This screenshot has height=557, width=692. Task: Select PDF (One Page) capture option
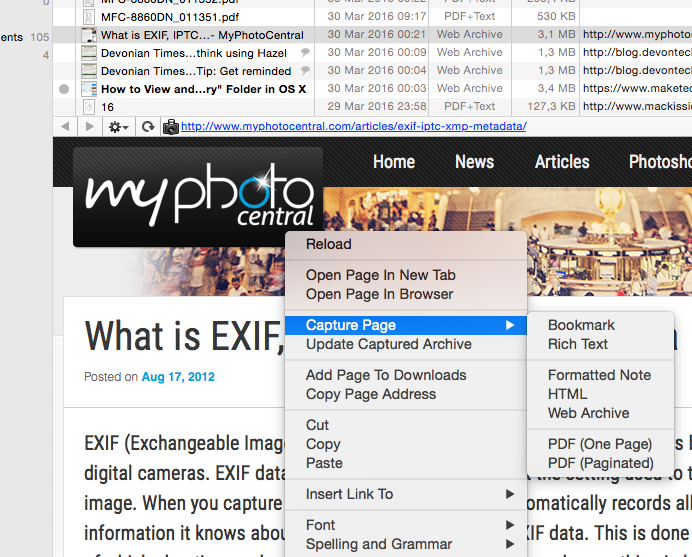click(600, 444)
